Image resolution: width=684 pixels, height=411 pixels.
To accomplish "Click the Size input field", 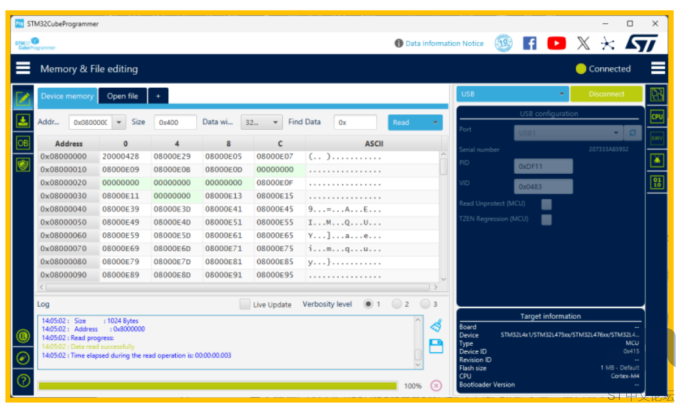I will (175, 122).
